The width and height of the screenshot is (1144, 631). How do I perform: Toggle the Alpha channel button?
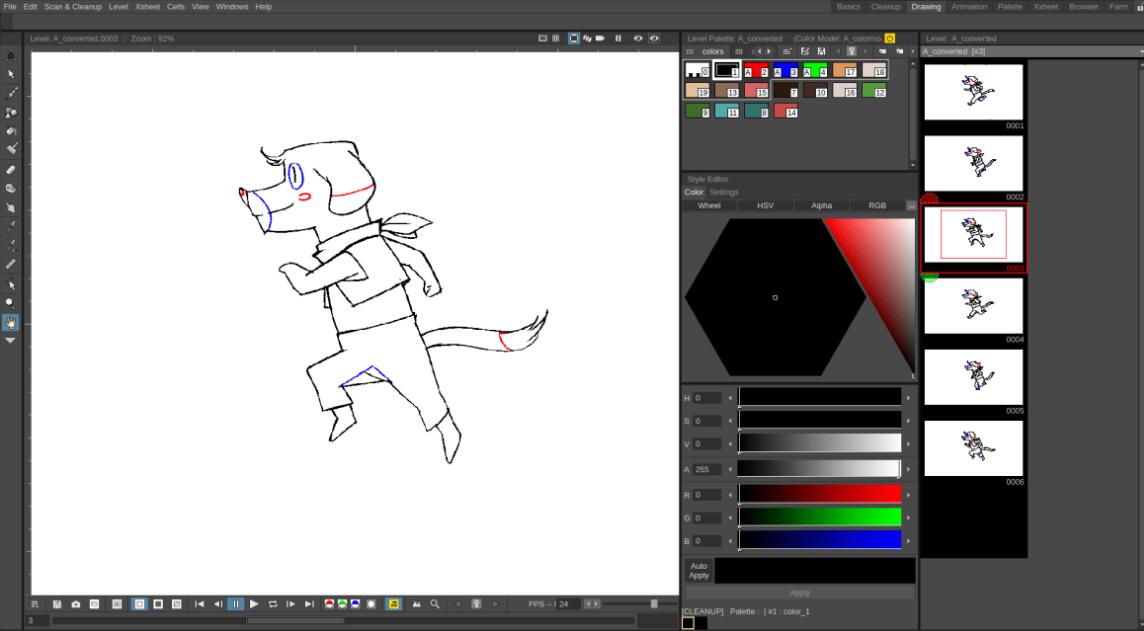tap(822, 206)
